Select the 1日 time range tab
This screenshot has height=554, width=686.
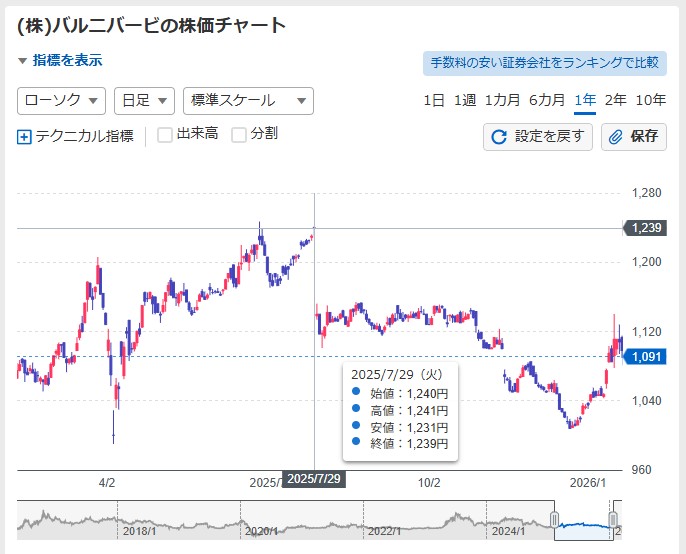click(x=434, y=100)
